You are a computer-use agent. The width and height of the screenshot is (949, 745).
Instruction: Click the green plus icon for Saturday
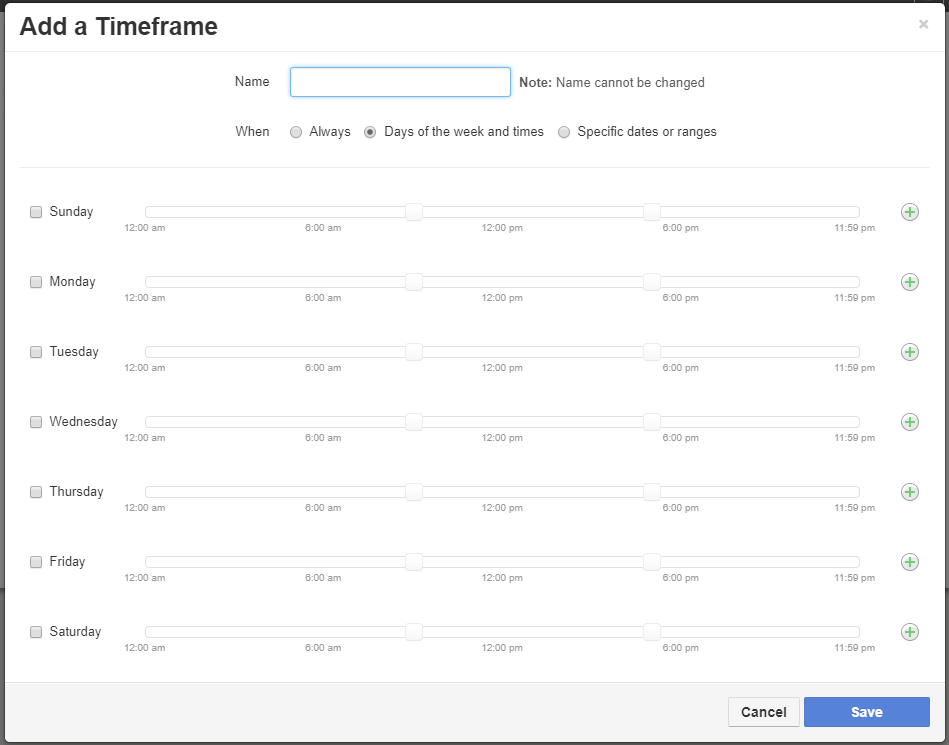tap(910, 632)
